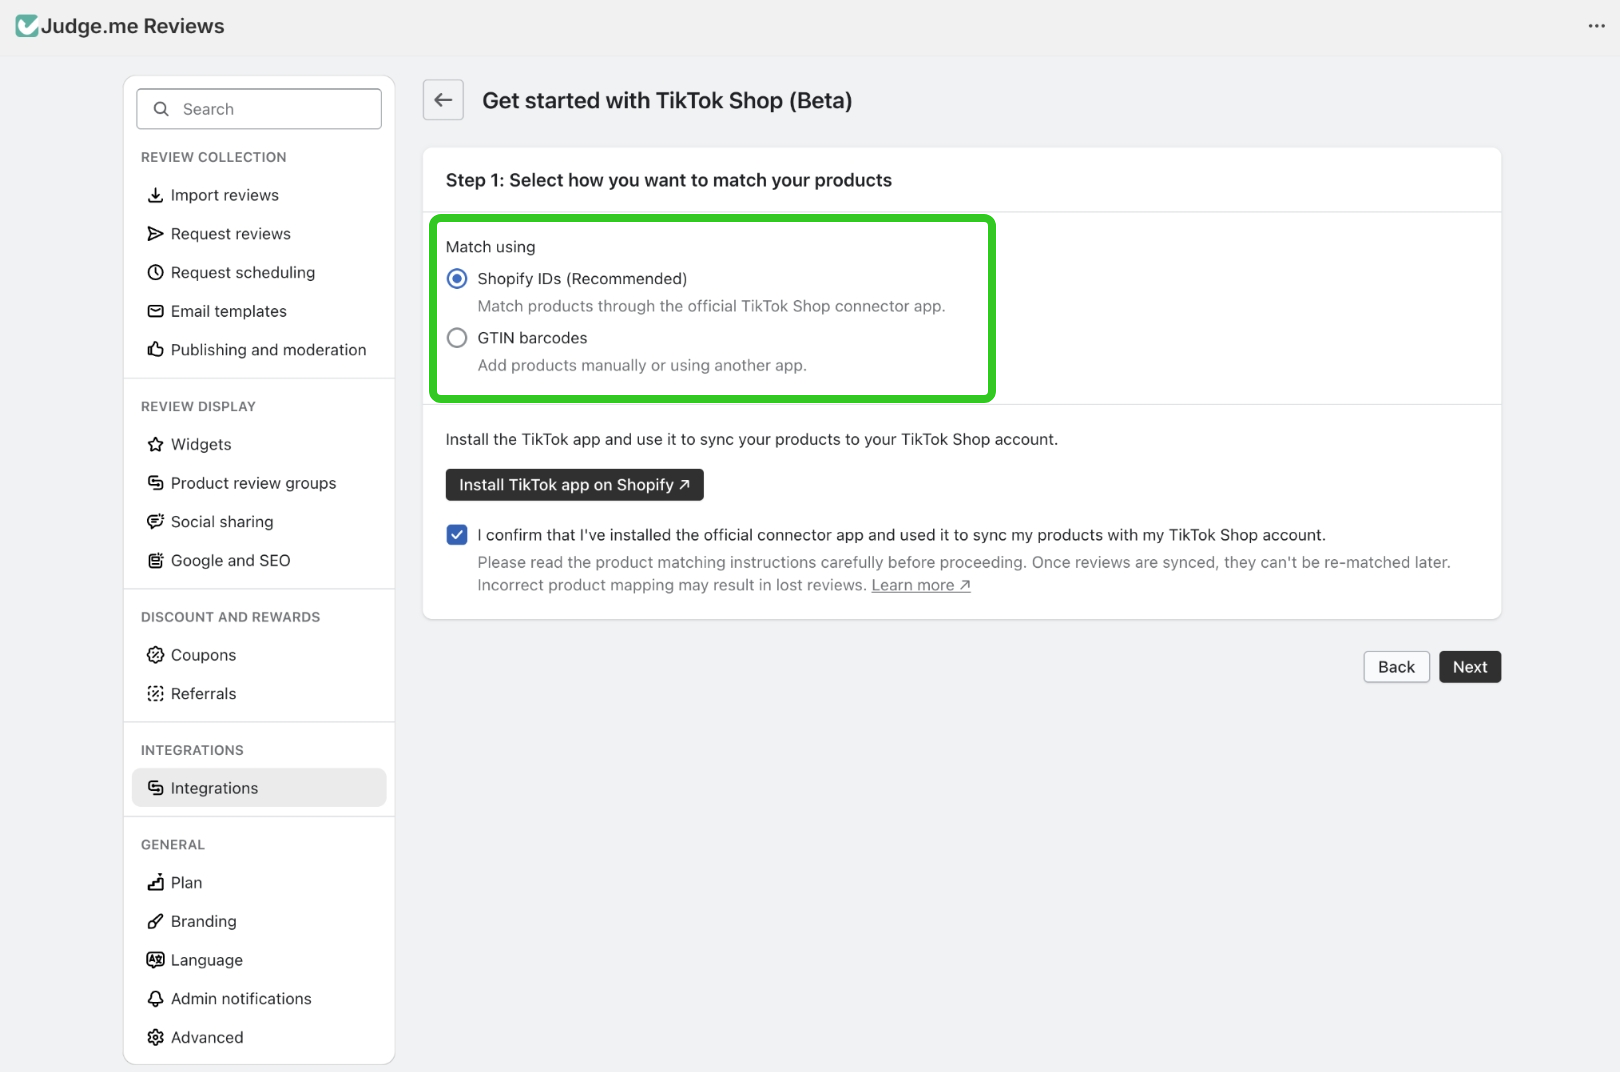Image resolution: width=1620 pixels, height=1072 pixels.
Task: Click the 'REVIEW DISPLAY' section header
Action: pos(198,406)
